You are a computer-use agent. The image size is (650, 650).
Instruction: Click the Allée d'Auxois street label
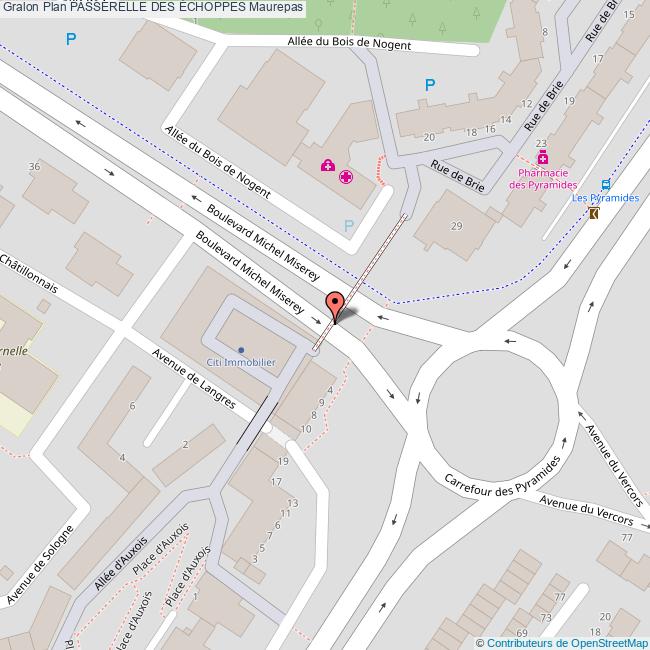[x=121, y=563]
